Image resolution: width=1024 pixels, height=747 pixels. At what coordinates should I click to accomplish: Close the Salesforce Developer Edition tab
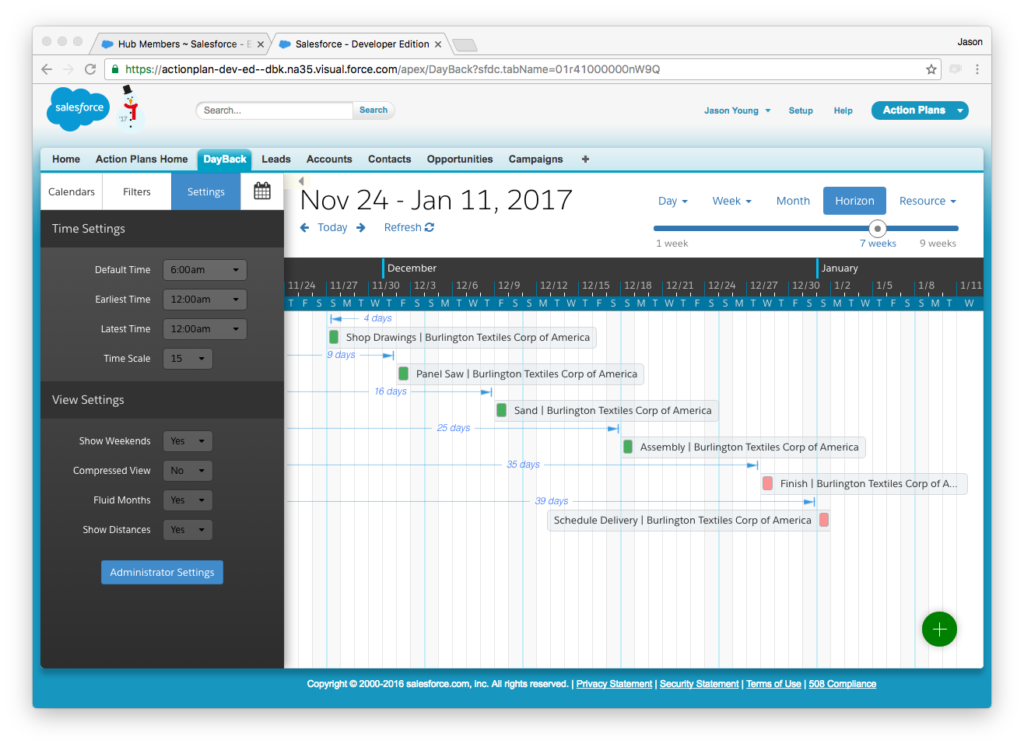click(x=438, y=44)
